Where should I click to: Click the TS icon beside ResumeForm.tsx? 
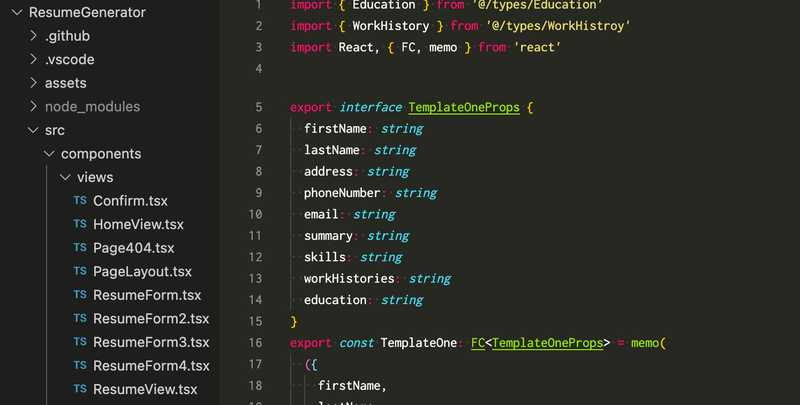pos(80,295)
